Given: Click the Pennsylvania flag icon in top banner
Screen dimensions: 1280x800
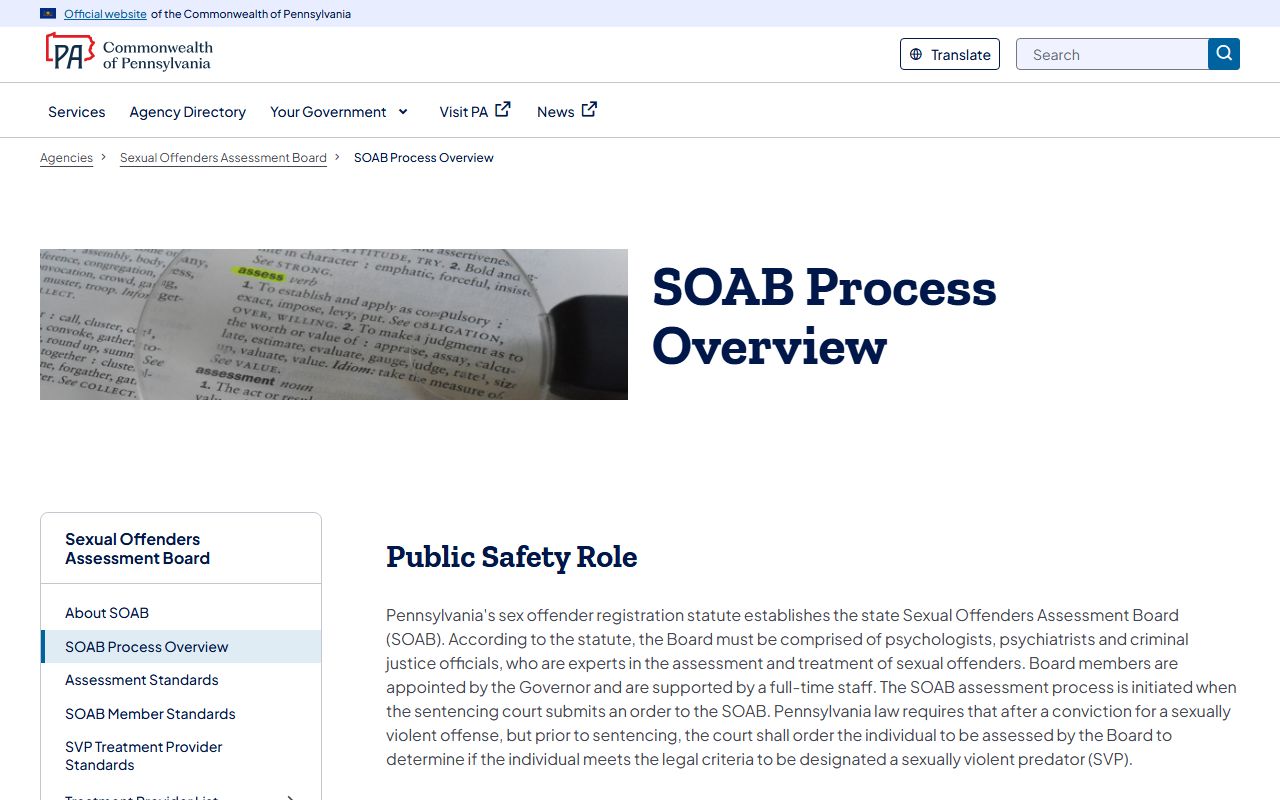Looking at the screenshot, I should 48,14.
